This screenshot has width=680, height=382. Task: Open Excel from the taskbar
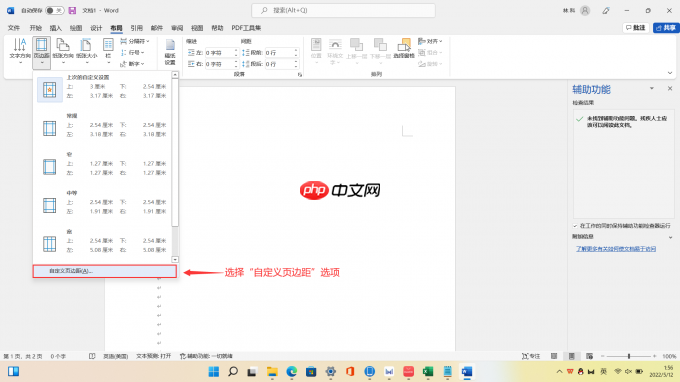point(428,372)
